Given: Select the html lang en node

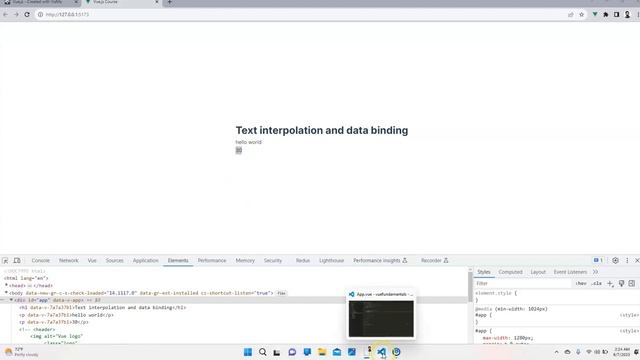Looking at the screenshot, I should (x=26, y=278).
